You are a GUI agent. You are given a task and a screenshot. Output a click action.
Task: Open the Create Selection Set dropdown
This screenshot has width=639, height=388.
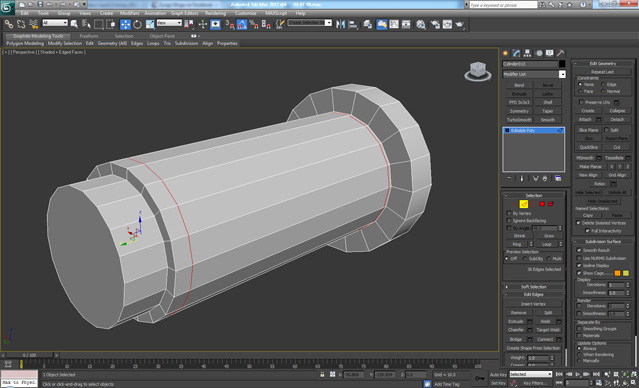pyautogui.click(x=310, y=23)
